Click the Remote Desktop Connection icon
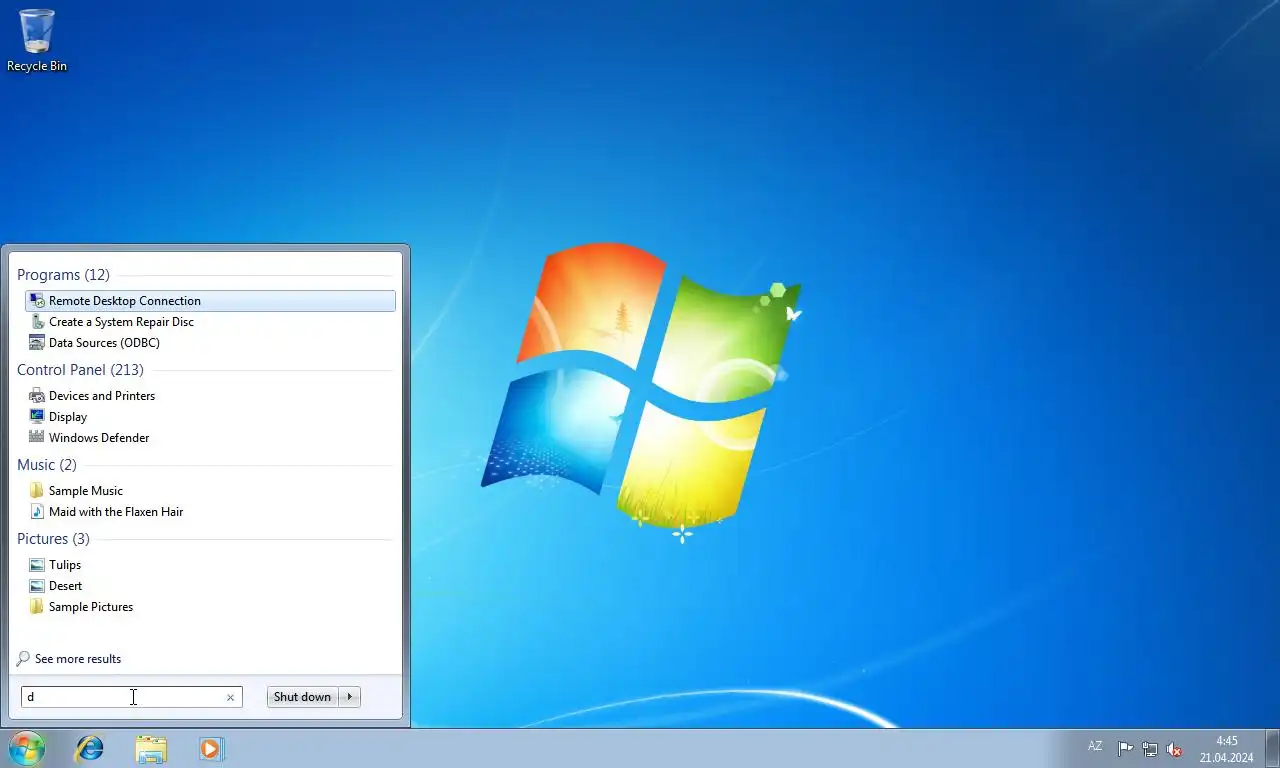The height and width of the screenshot is (768, 1280). pos(37,301)
